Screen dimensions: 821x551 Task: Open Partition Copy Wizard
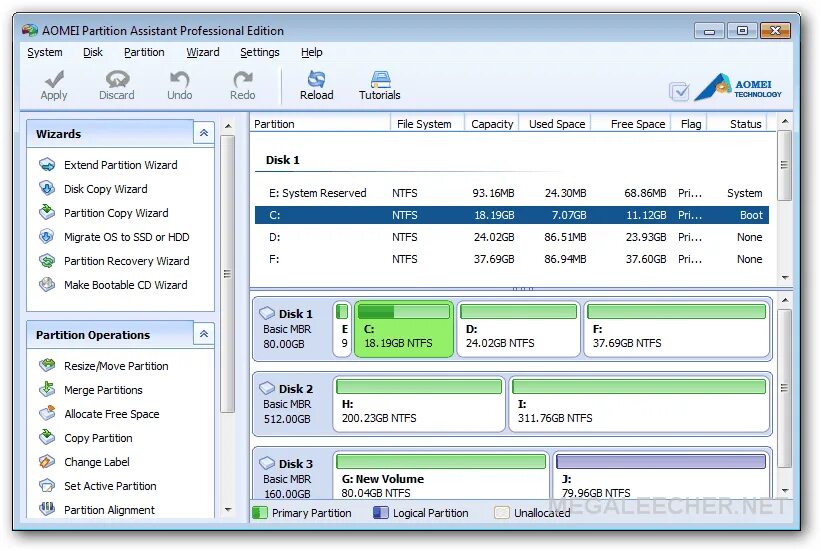(116, 213)
